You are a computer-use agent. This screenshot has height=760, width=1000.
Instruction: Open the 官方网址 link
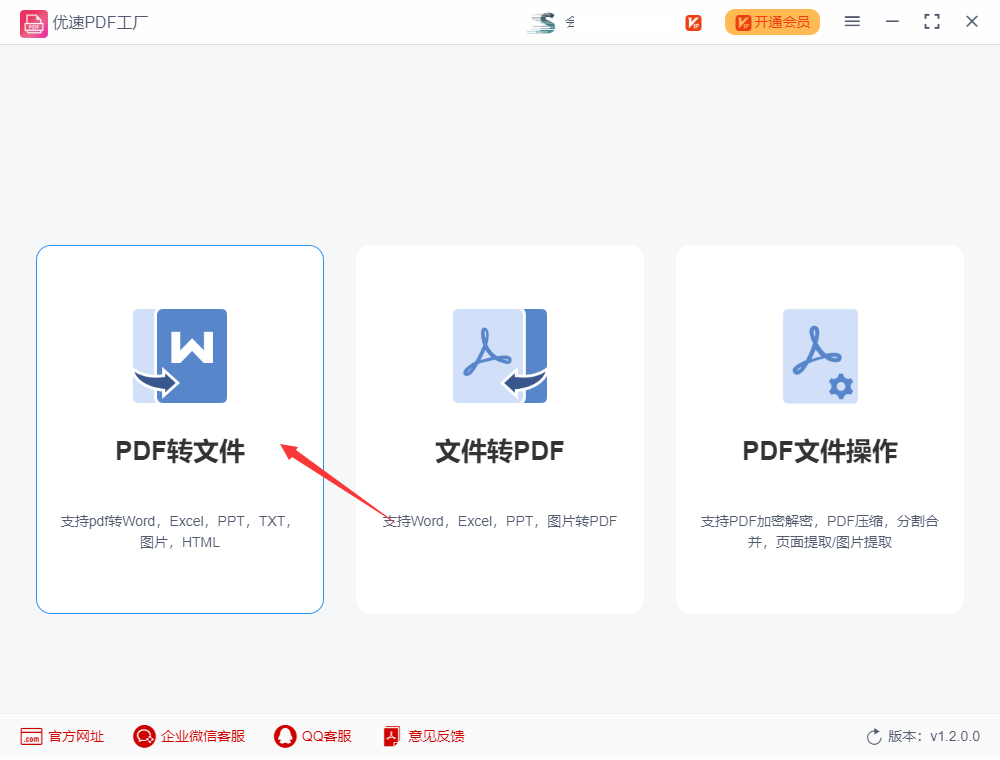(x=77, y=736)
